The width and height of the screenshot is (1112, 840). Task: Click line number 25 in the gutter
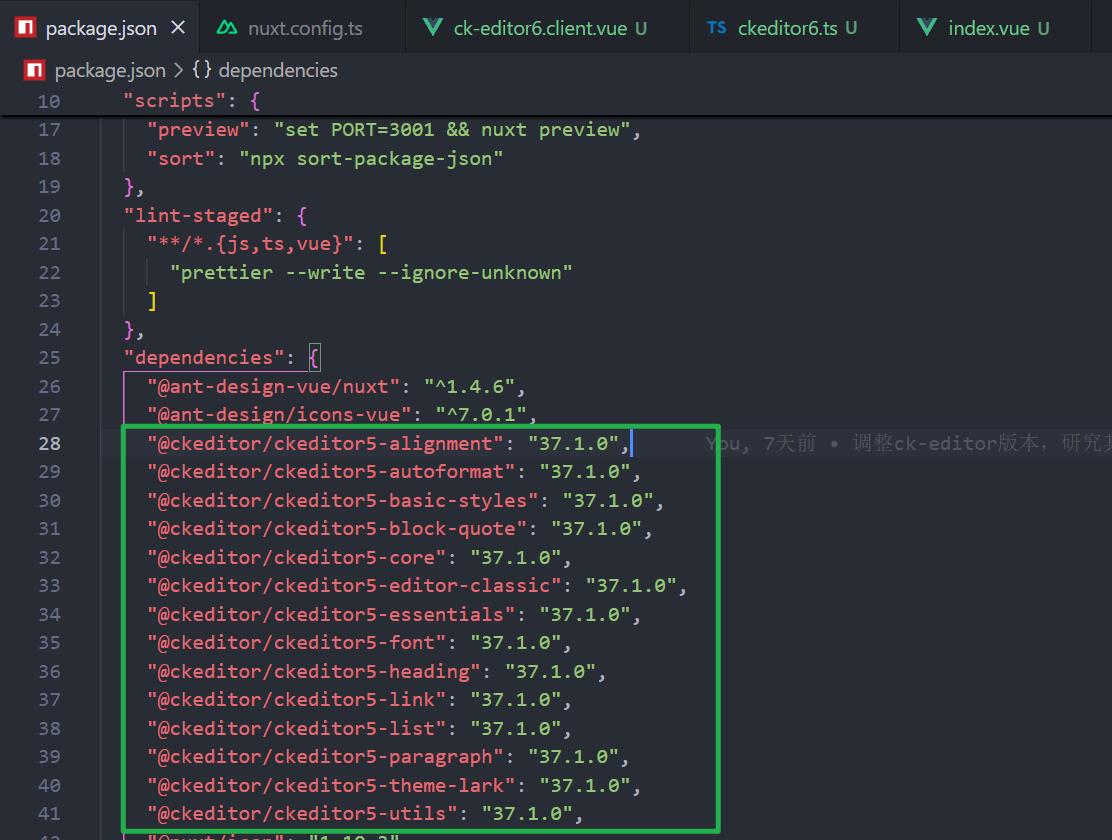click(50, 358)
